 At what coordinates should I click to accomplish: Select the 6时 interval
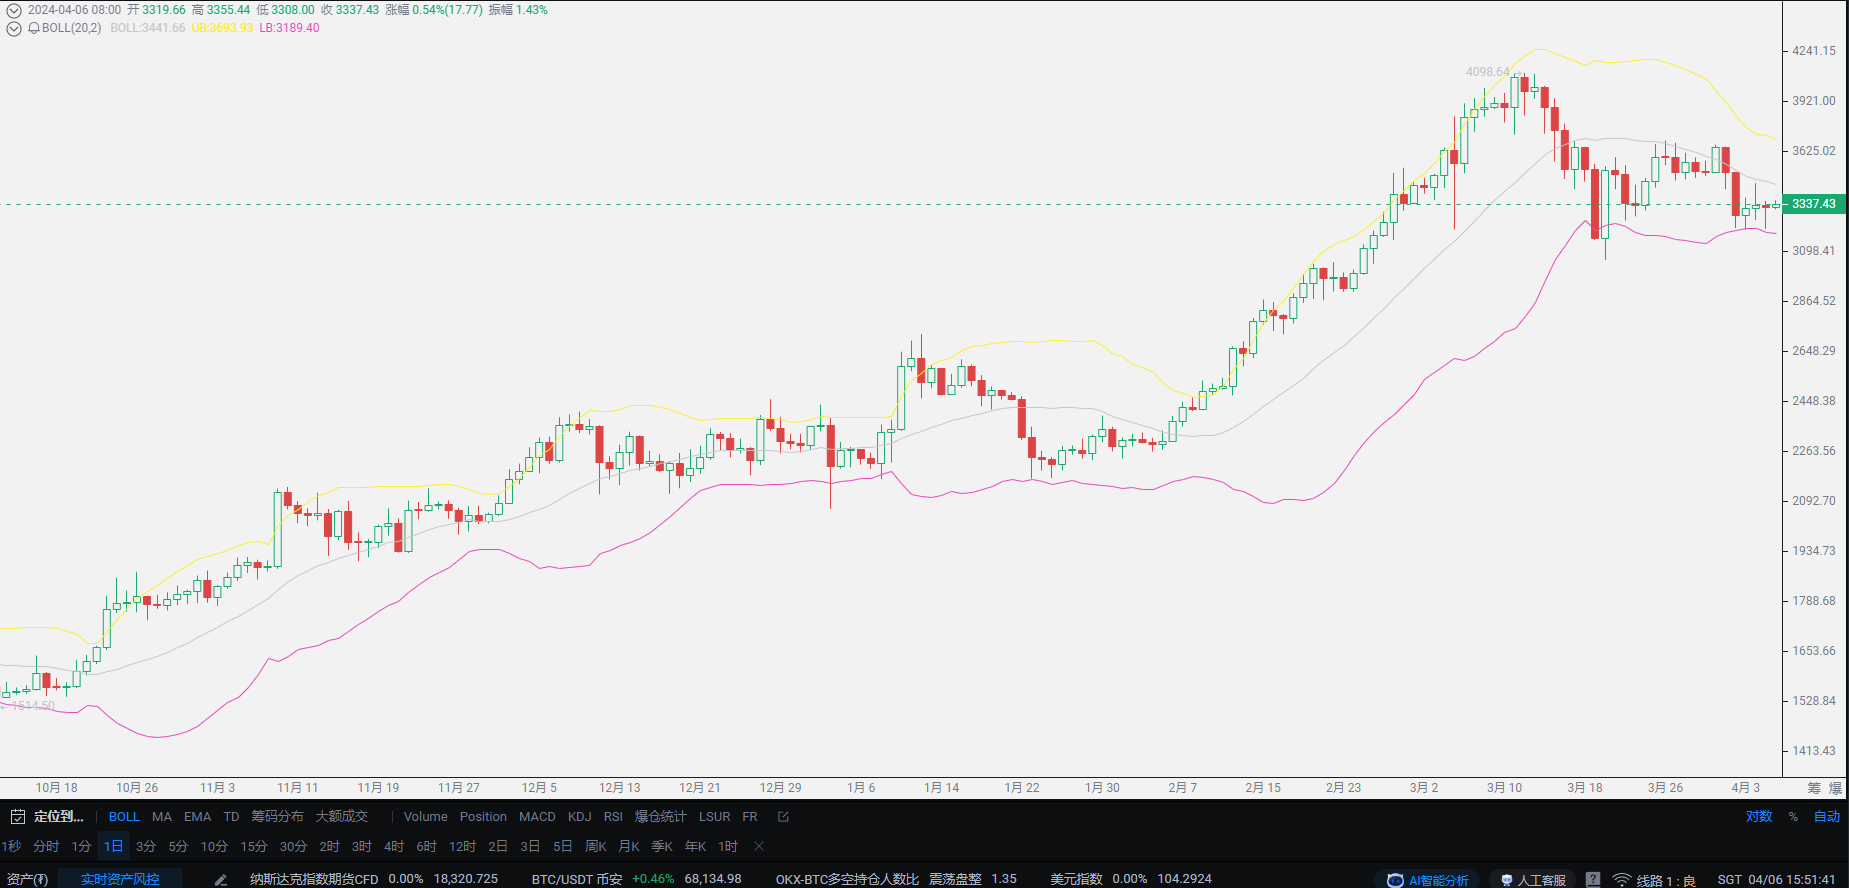click(427, 846)
